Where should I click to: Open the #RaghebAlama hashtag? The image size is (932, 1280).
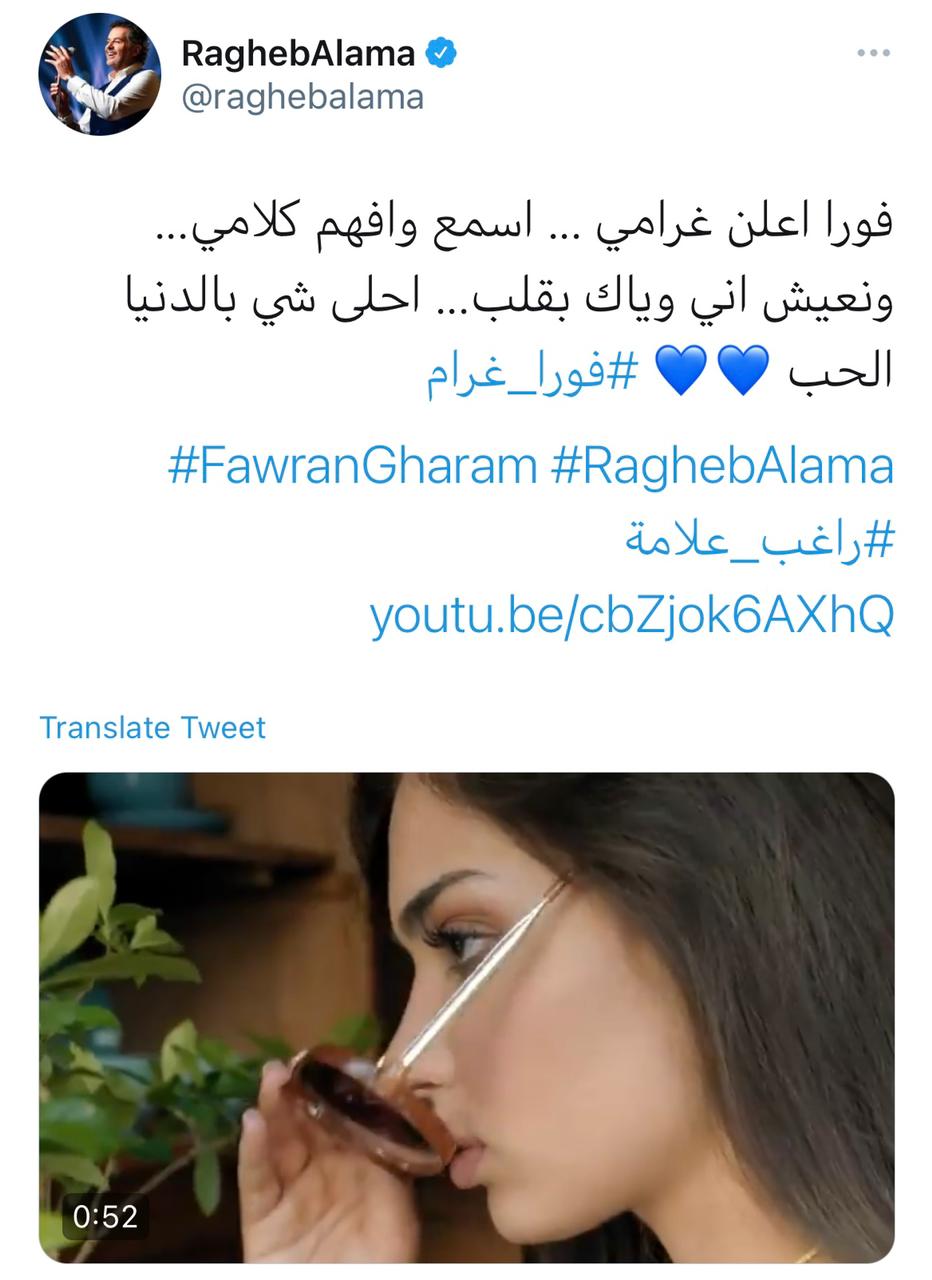coord(722,467)
